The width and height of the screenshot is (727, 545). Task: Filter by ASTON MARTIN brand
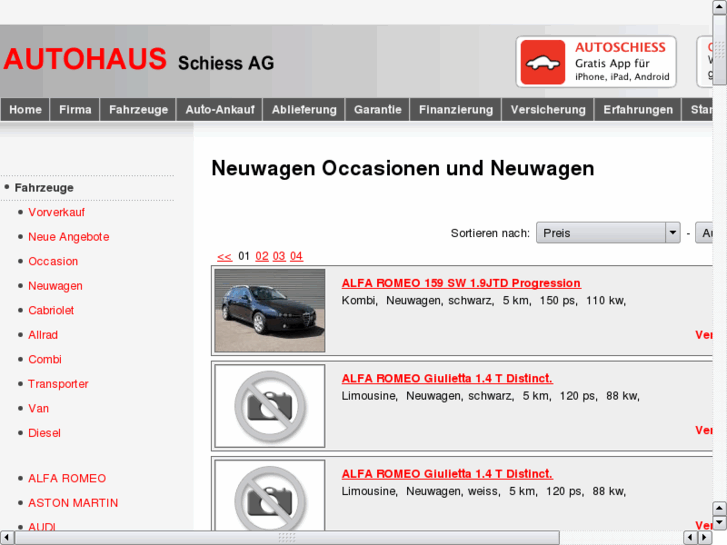(x=73, y=503)
